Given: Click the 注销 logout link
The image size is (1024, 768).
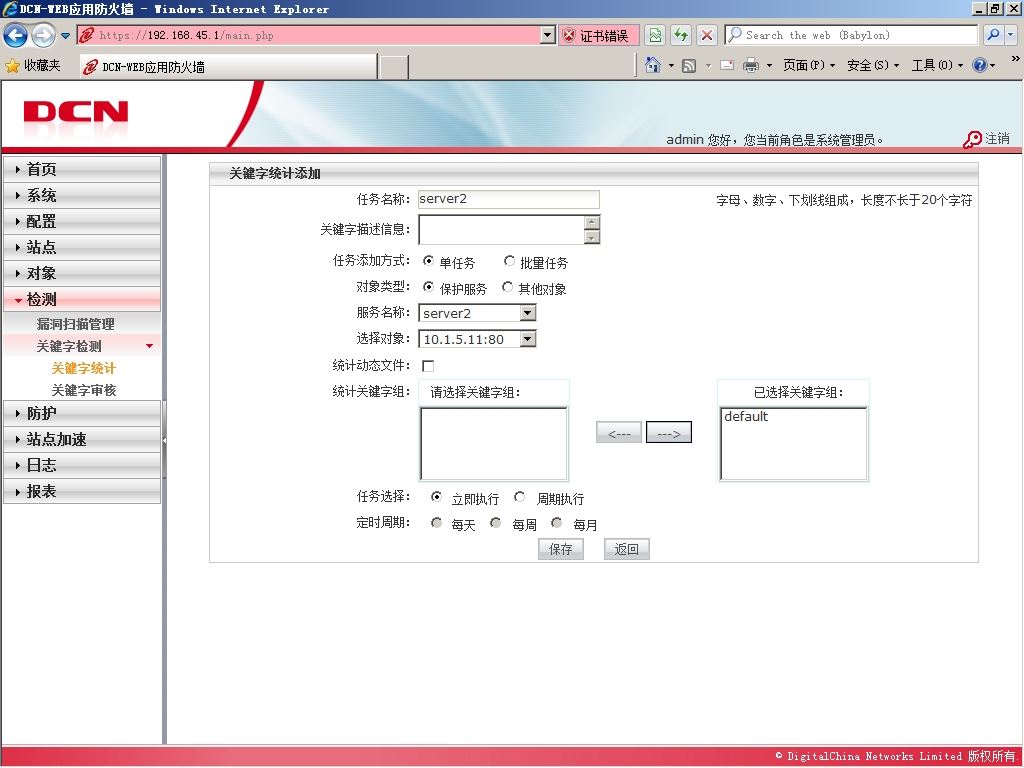Looking at the screenshot, I should (997, 138).
